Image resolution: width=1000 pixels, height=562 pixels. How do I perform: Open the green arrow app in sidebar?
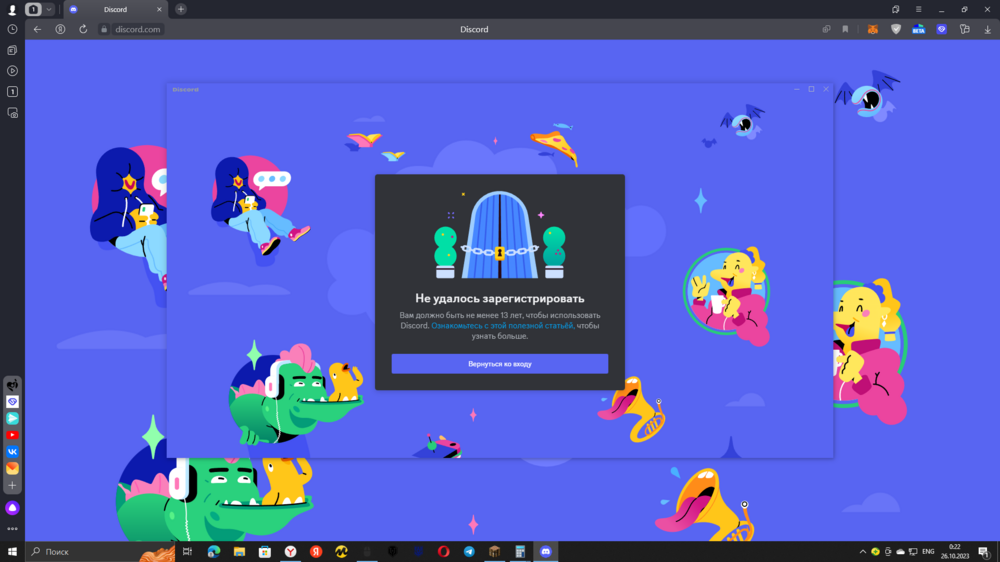coord(12,418)
